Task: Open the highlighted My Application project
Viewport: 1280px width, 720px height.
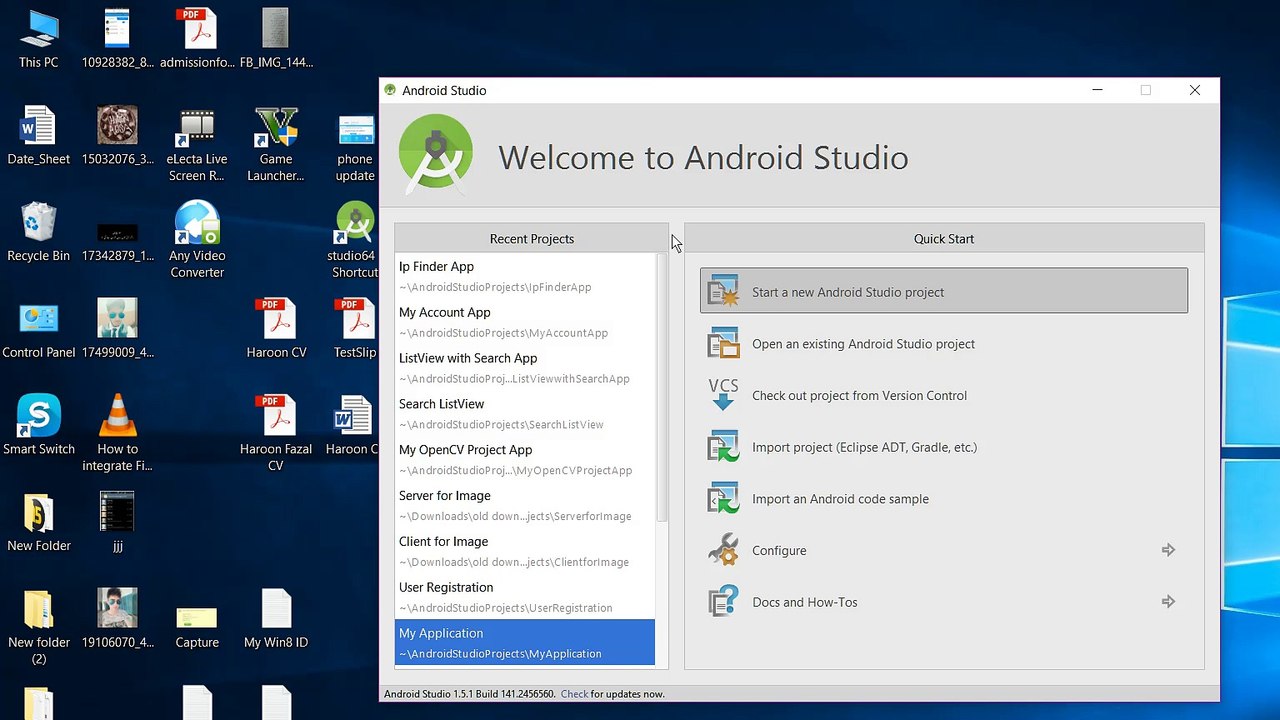Action: (x=525, y=643)
